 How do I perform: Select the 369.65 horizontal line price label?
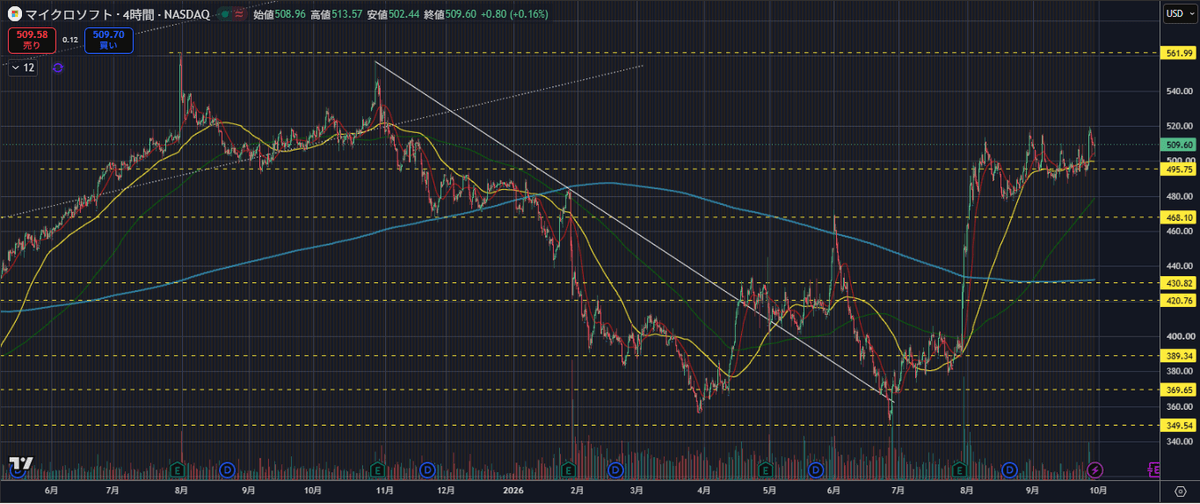pyautogui.click(x=1176, y=390)
